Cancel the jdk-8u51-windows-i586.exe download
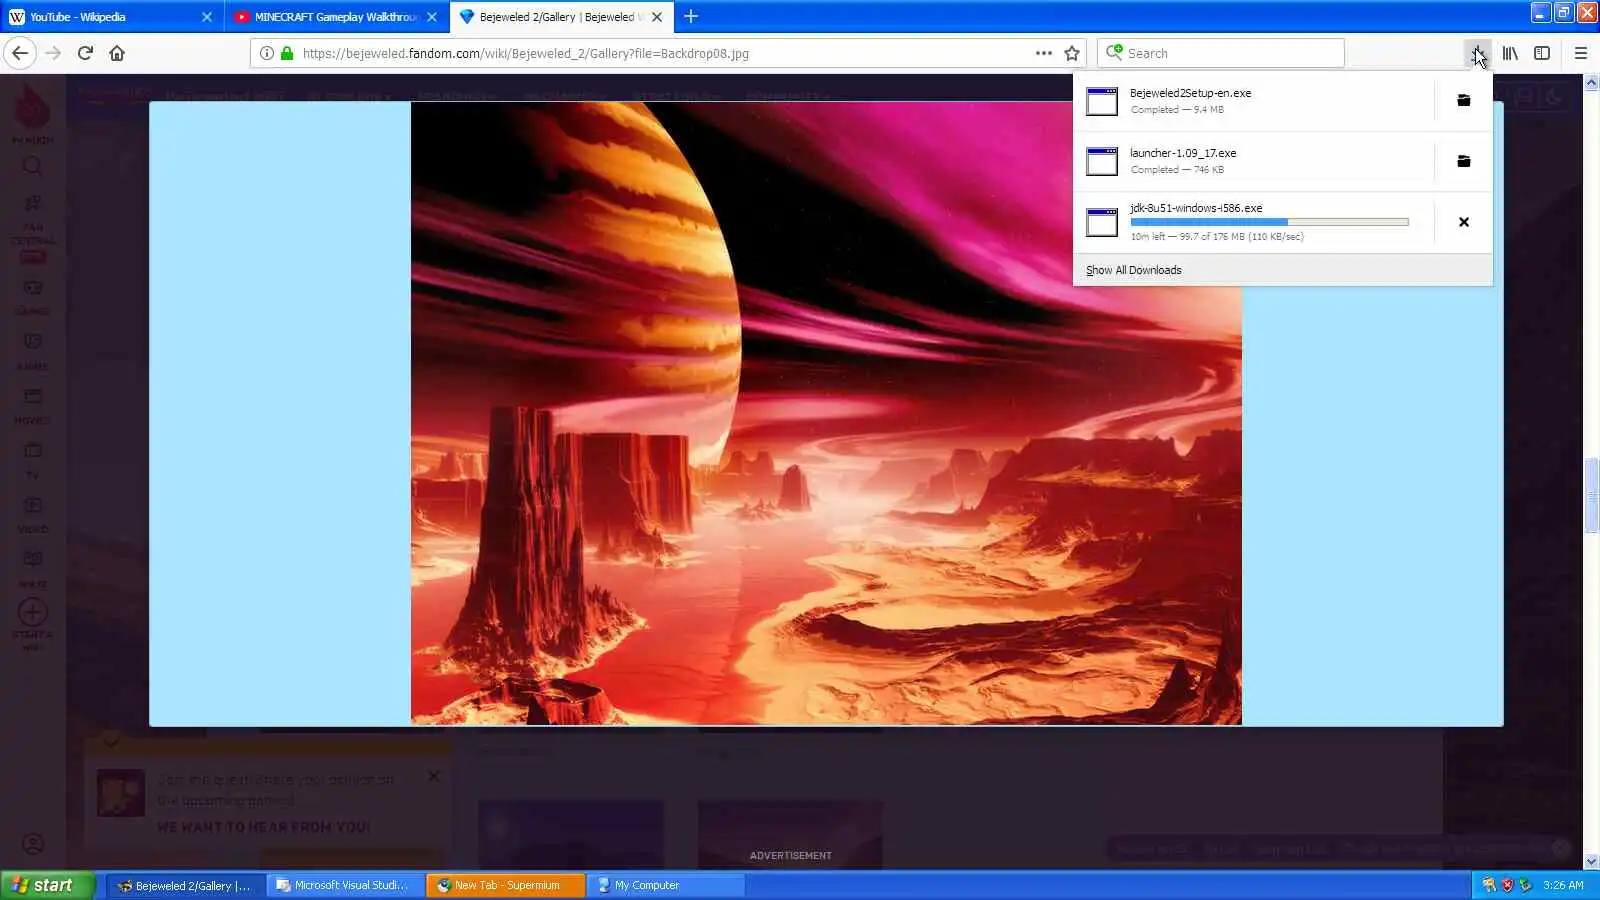 1464,222
